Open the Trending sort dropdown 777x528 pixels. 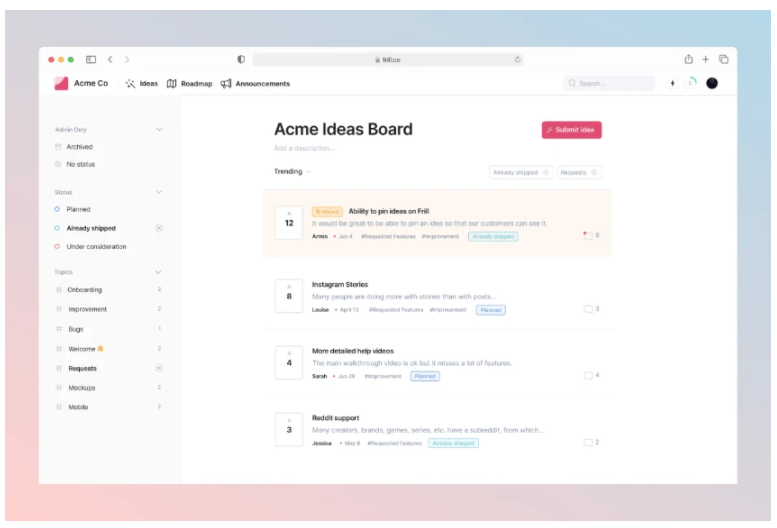[x=292, y=172]
